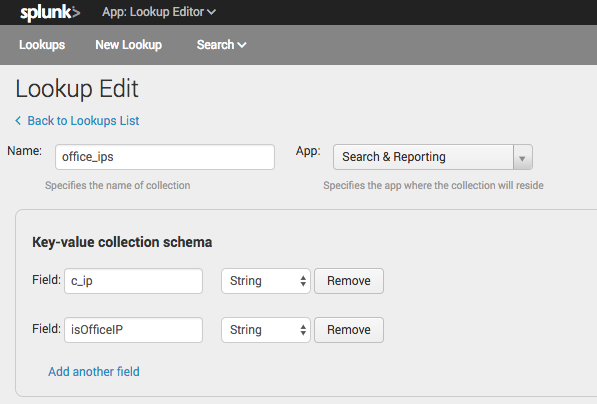This screenshot has width=597, height=404.
Task: Click the Lookup Edit page heading
Action: click(x=77, y=89)
